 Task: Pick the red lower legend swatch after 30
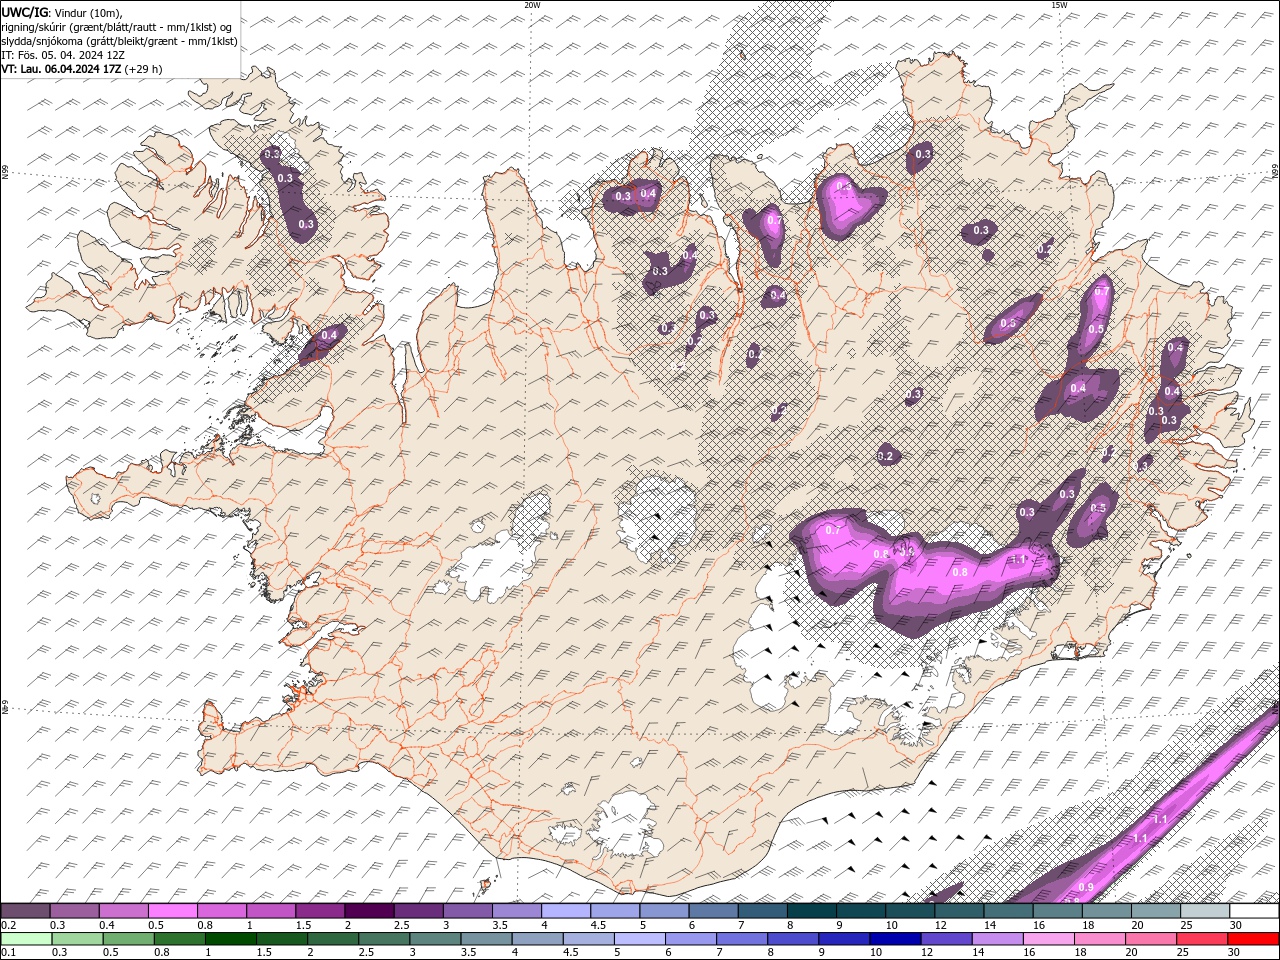tap(1254, 939)
